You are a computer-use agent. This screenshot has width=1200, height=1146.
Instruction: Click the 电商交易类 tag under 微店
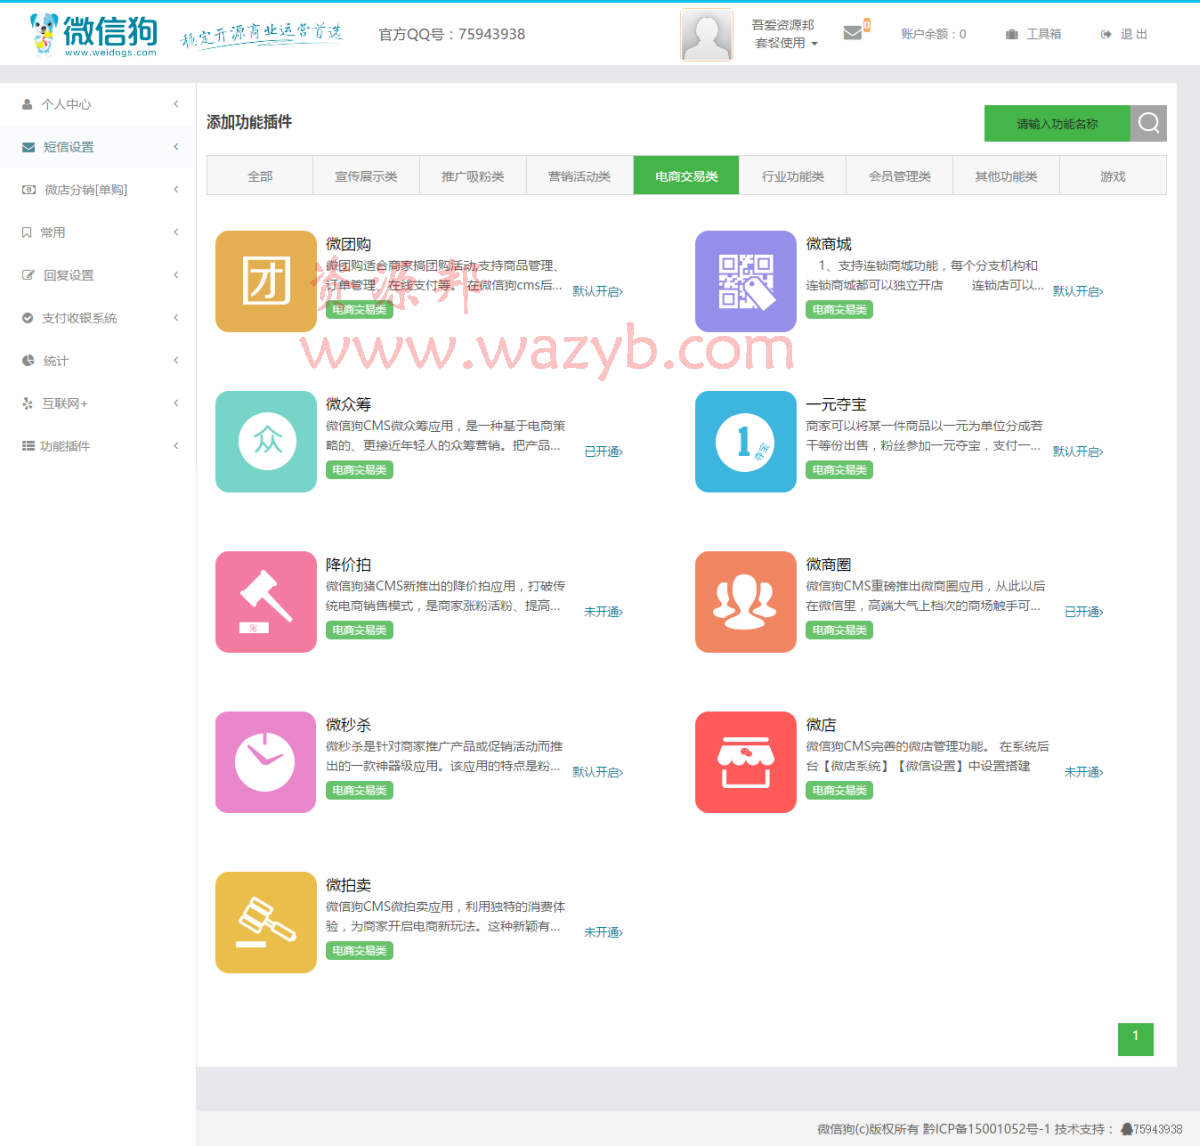[x=840, y=790]
